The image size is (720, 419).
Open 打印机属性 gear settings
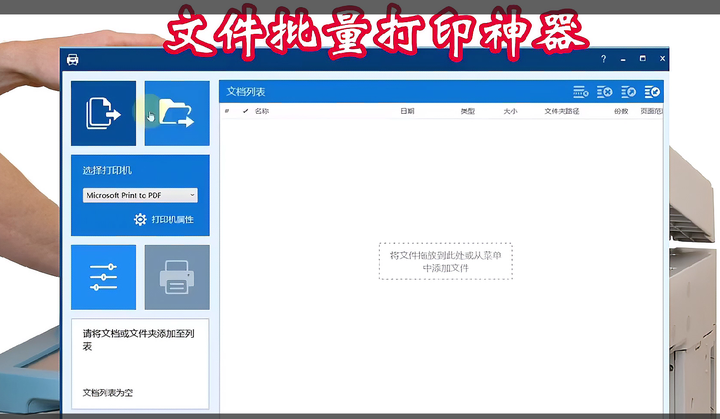coord(164,220)
